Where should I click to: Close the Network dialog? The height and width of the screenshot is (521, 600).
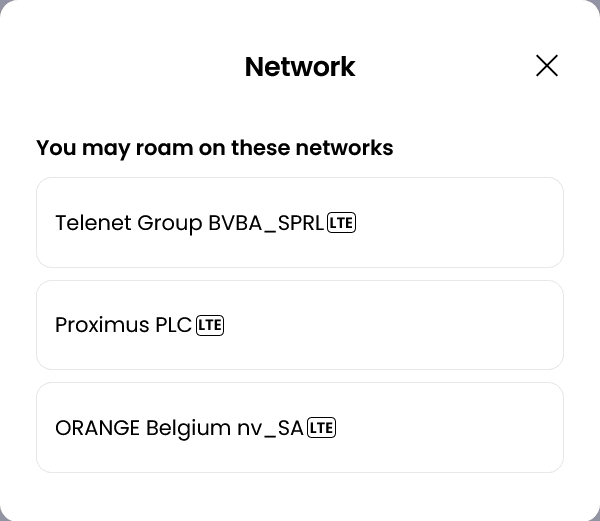point(547,66)
